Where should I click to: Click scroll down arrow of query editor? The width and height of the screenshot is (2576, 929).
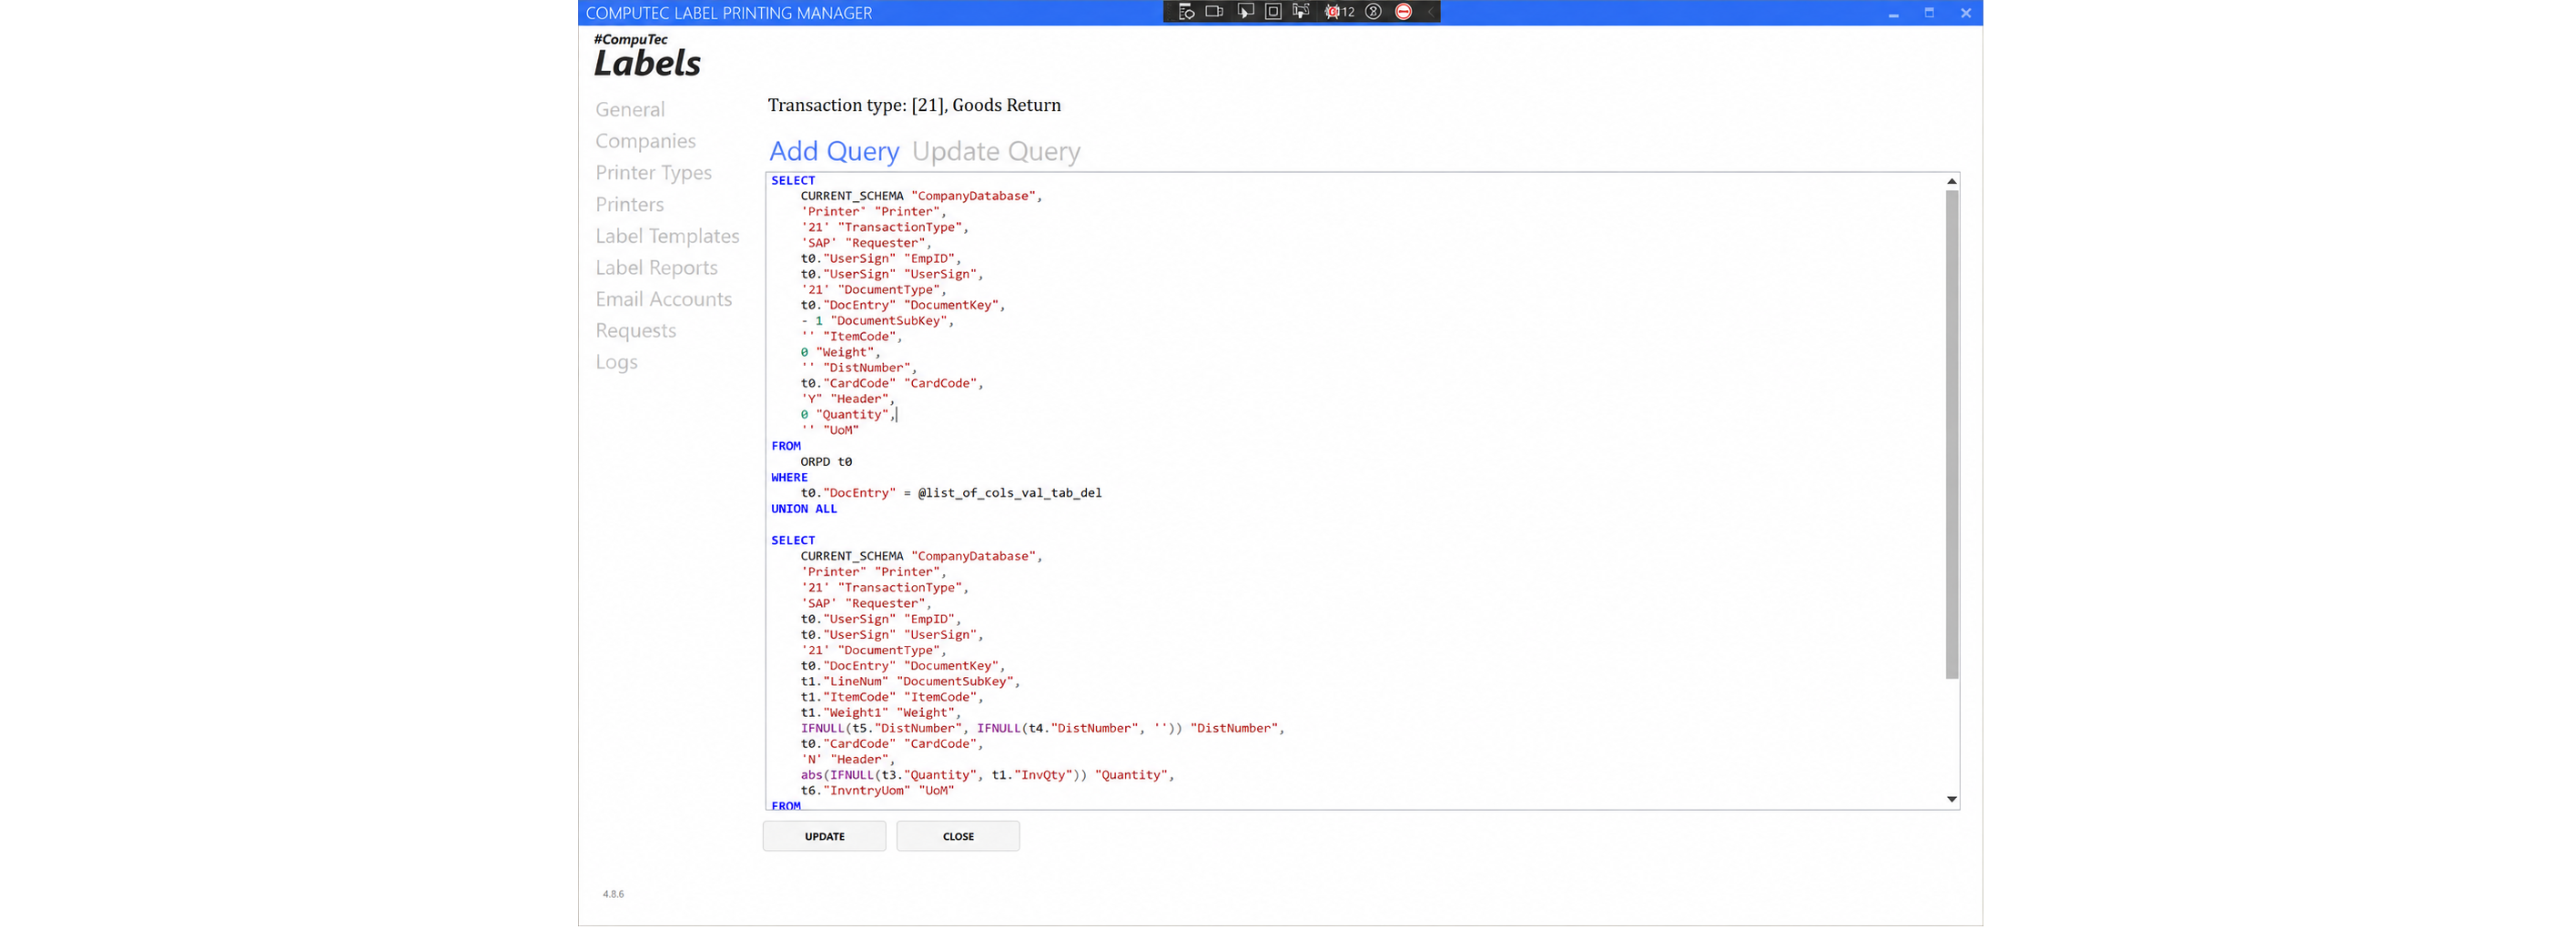[1951, 799]
